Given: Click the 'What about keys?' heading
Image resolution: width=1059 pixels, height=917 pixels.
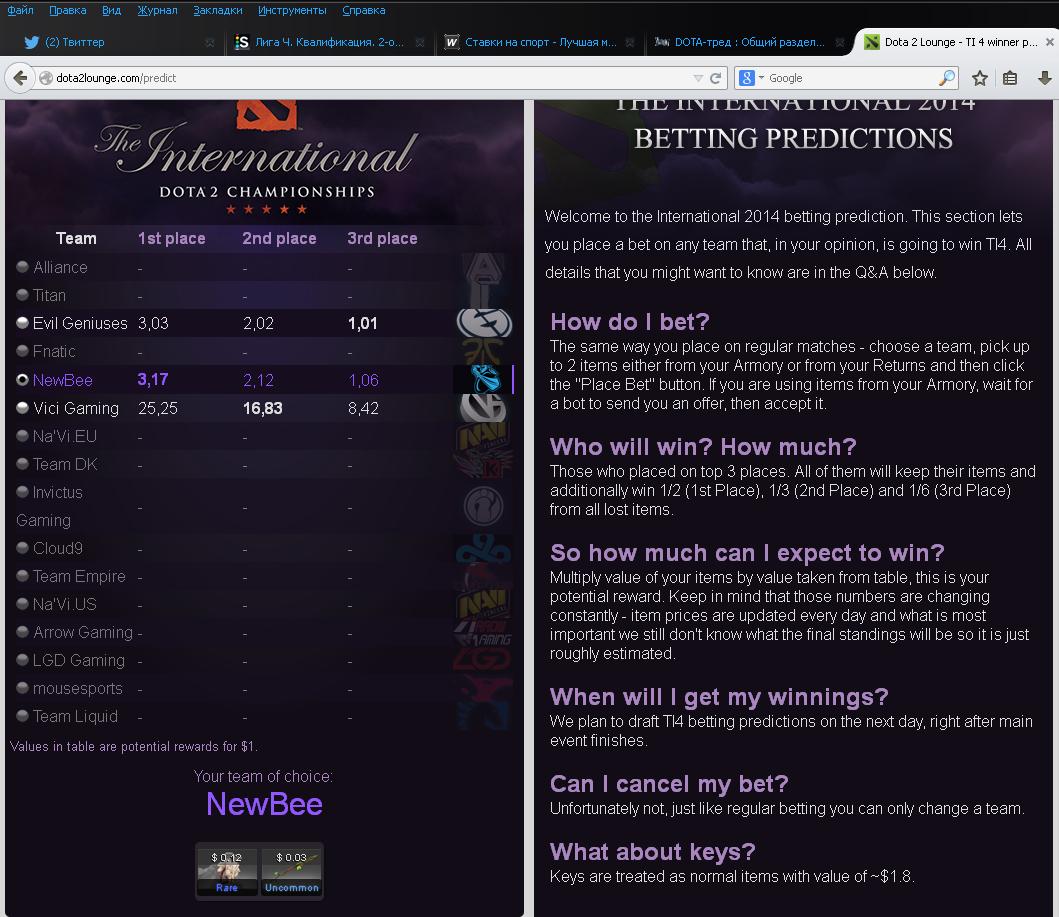Looking at the screenshot, I should coord(652,852).
